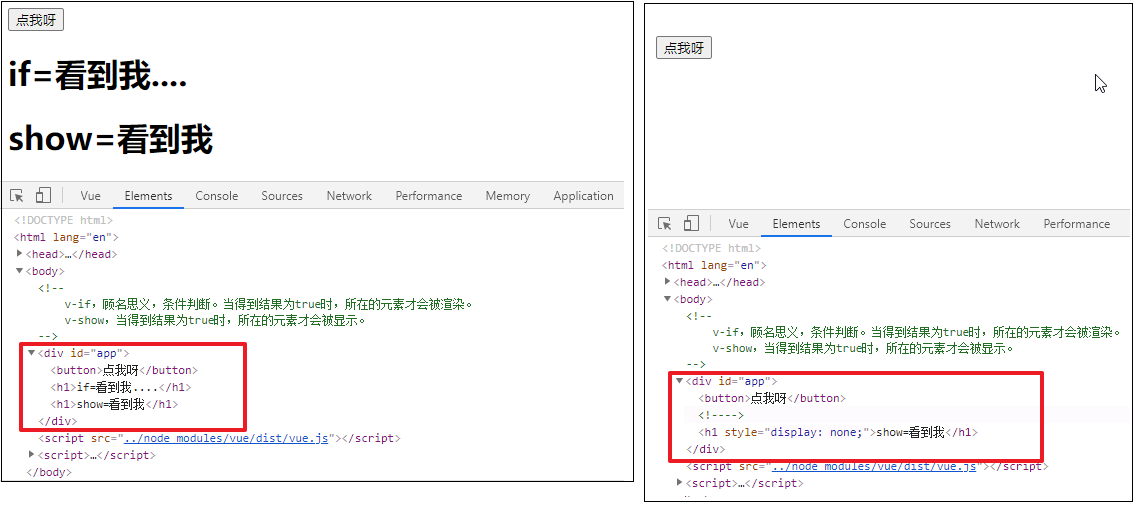Click v-if comment text in right DevTools
Image resolution: width=1145 pixels, height=512 pixels.
[x=916, y=332]
